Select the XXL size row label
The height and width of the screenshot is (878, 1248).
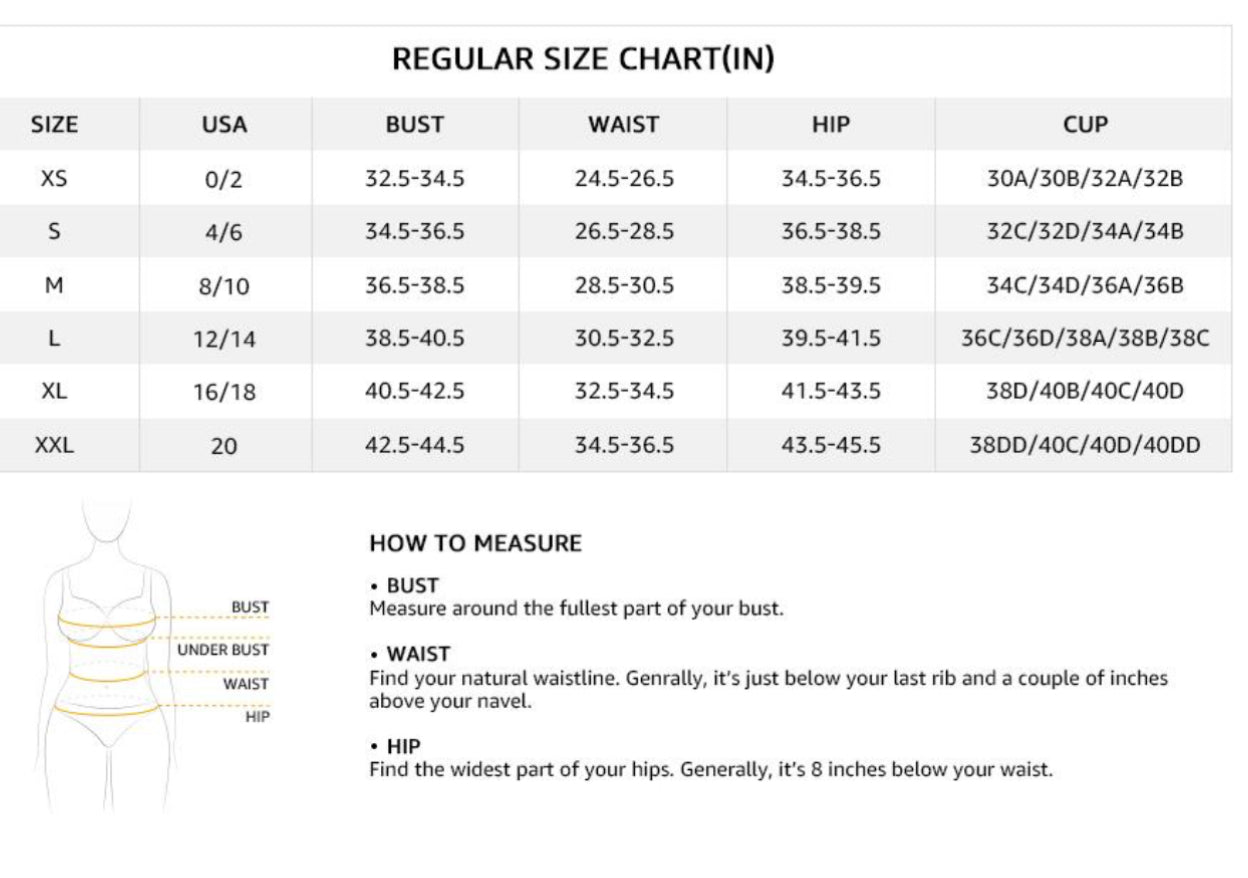54,445
